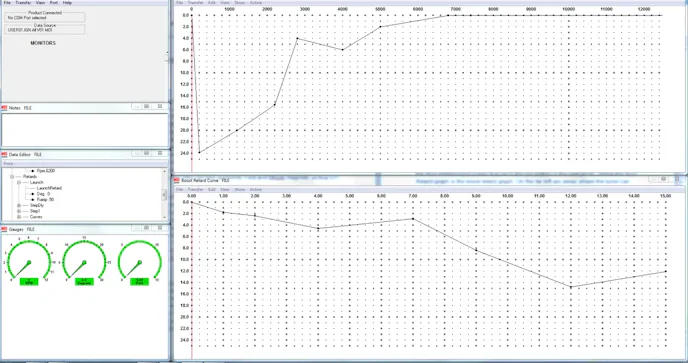Click inside the Notes text area
This screenshot has width=688, height=363.
click(x=85, y=129)
